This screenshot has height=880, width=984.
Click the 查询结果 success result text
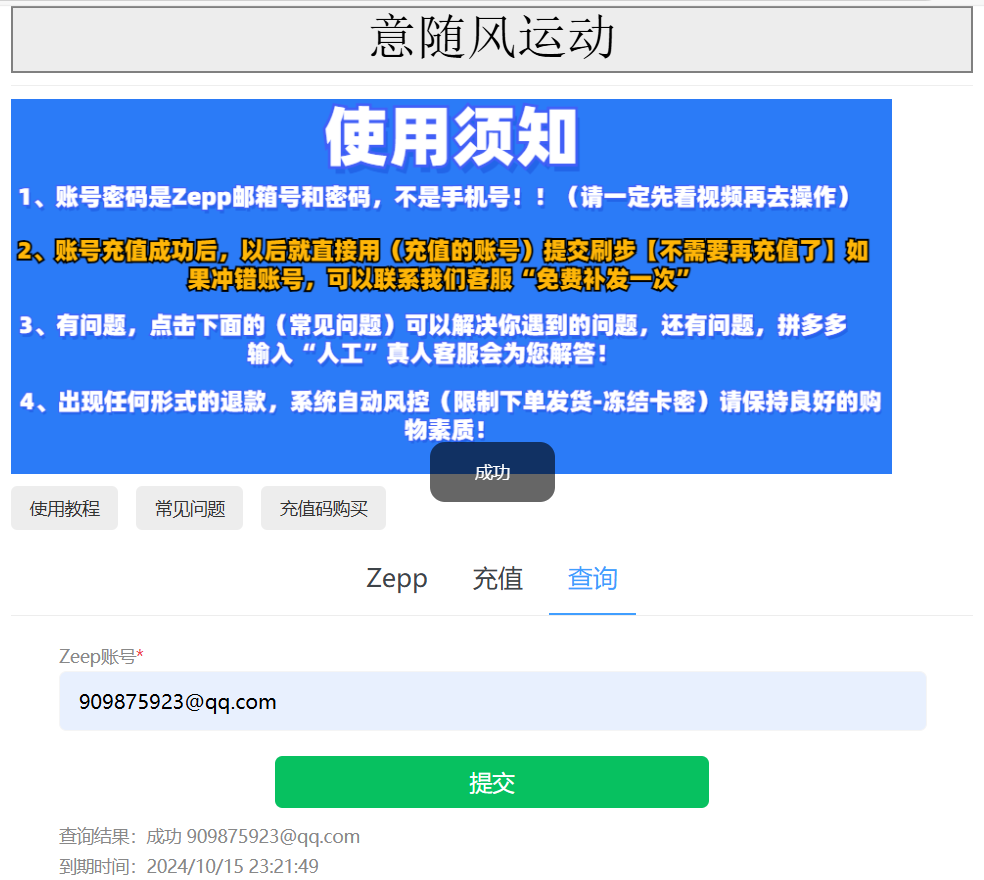(210, 837)
